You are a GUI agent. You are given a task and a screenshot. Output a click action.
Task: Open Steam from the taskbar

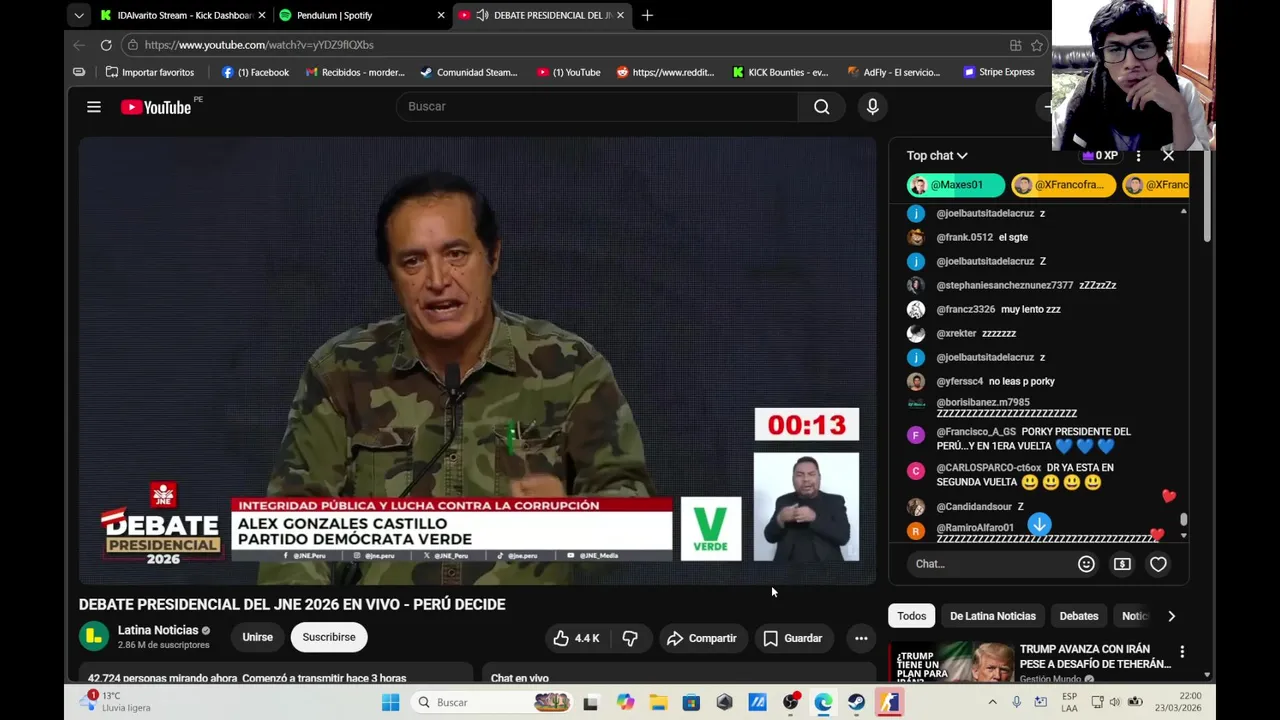(x=857, y=702)
